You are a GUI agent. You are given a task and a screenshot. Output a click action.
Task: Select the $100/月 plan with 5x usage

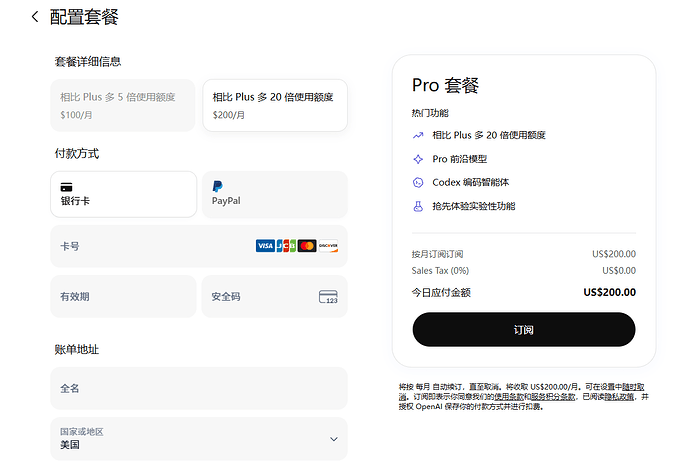[x=123, y=106]
